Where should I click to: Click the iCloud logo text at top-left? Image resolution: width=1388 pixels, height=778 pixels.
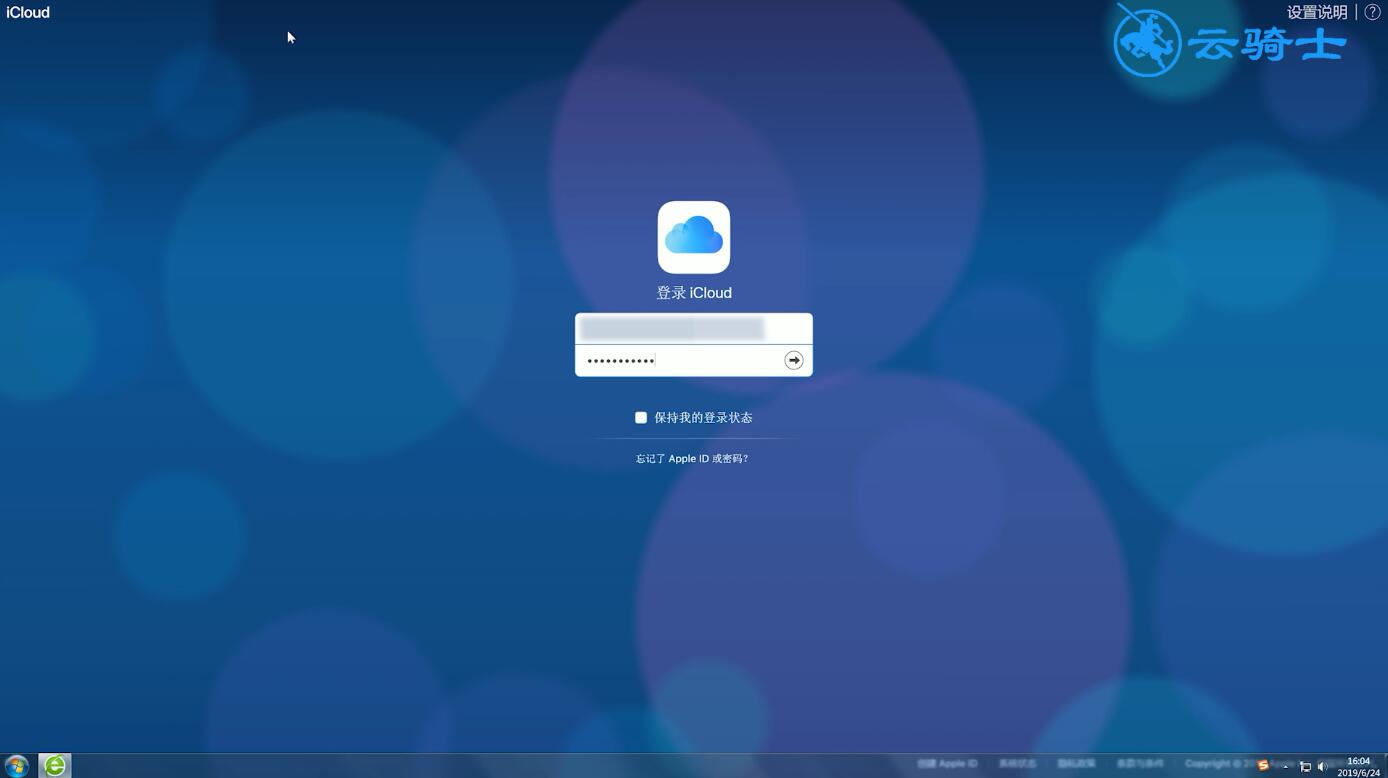pyautogui.click(x=28, y=12)
